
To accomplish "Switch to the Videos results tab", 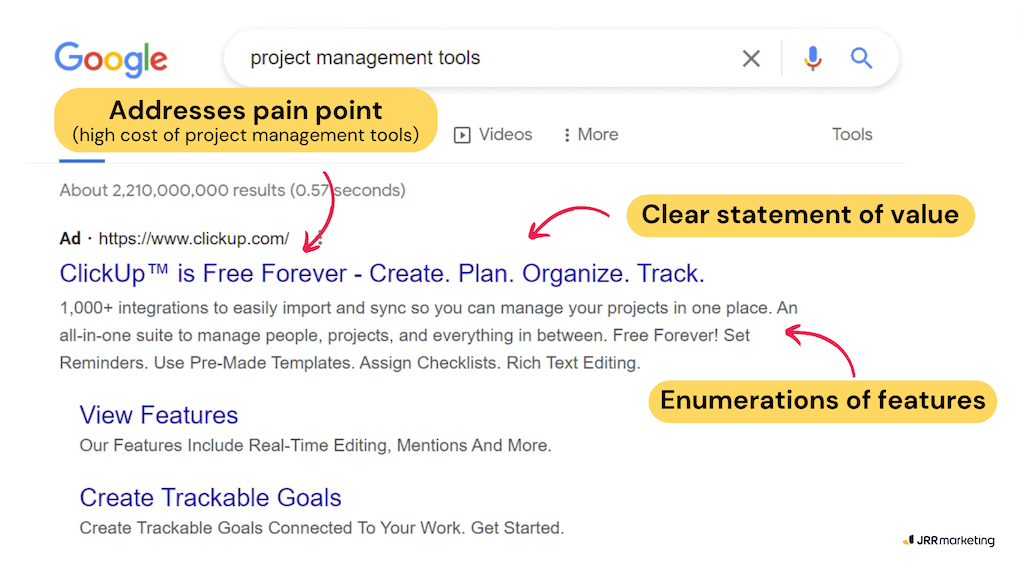I will click(x=493, y=135).
